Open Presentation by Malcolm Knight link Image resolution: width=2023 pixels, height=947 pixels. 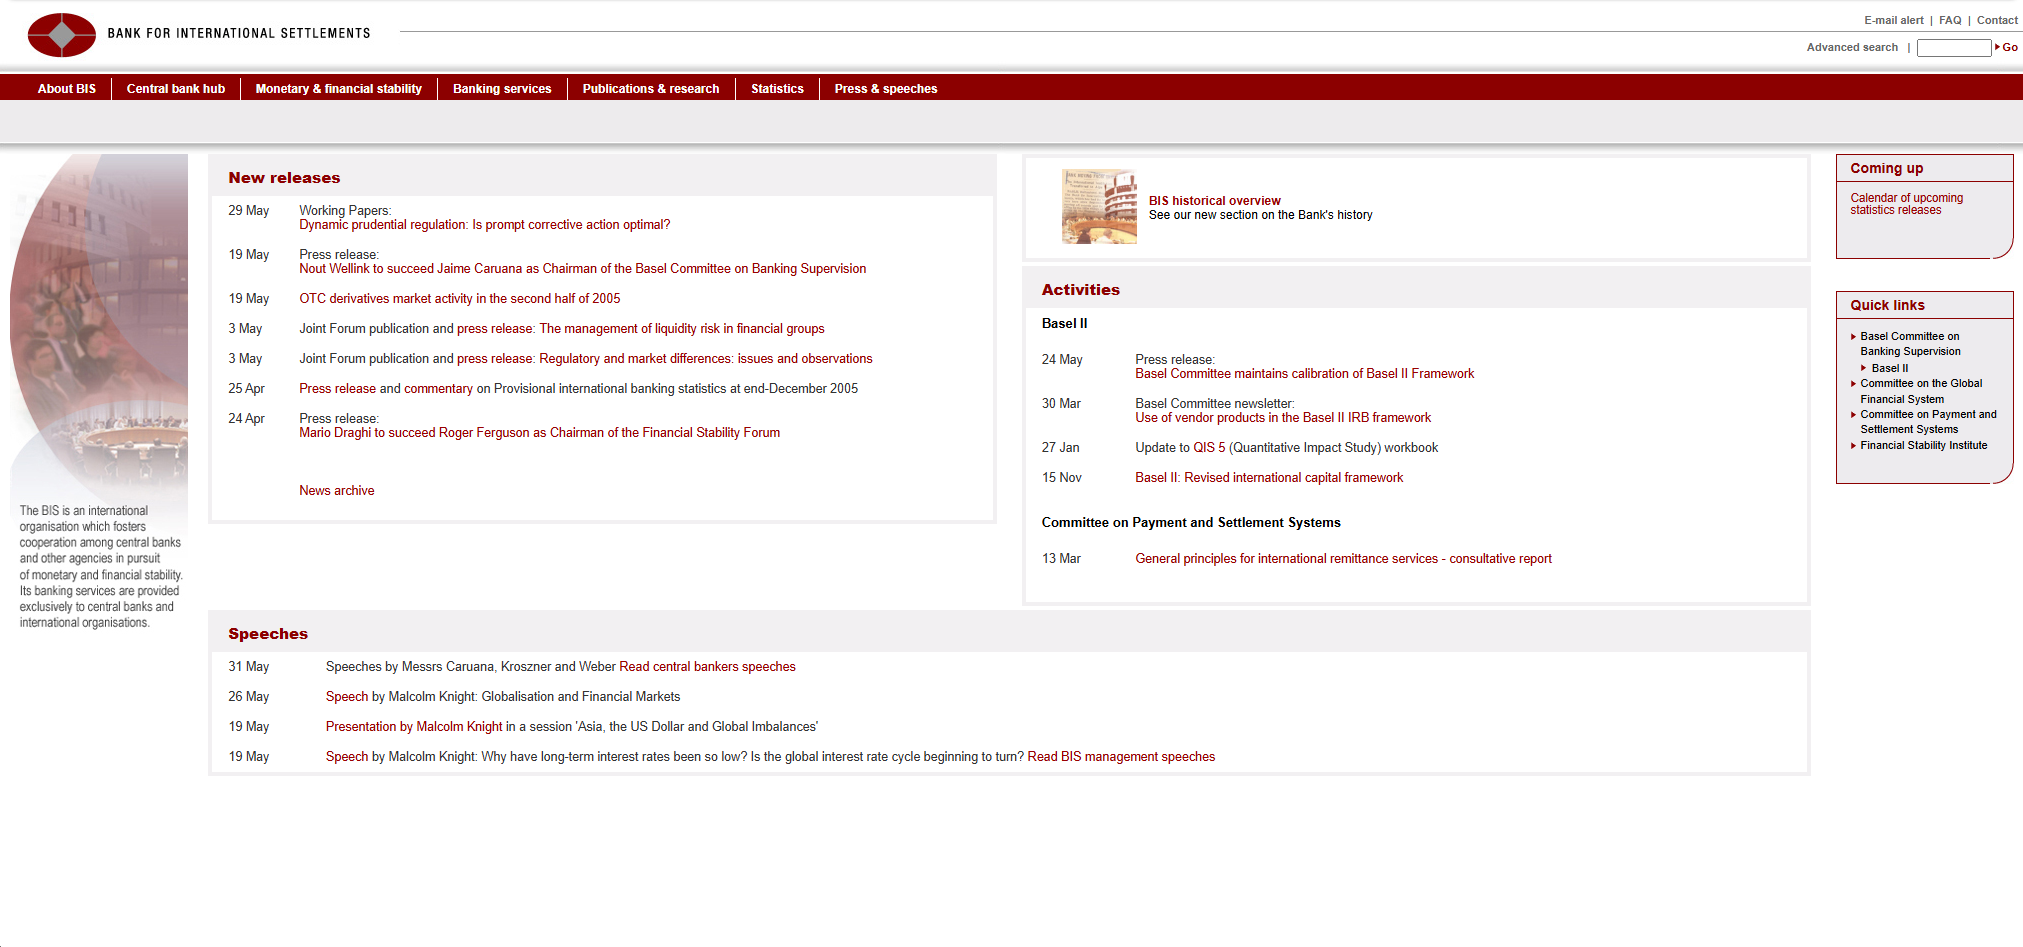pos(414,727)
